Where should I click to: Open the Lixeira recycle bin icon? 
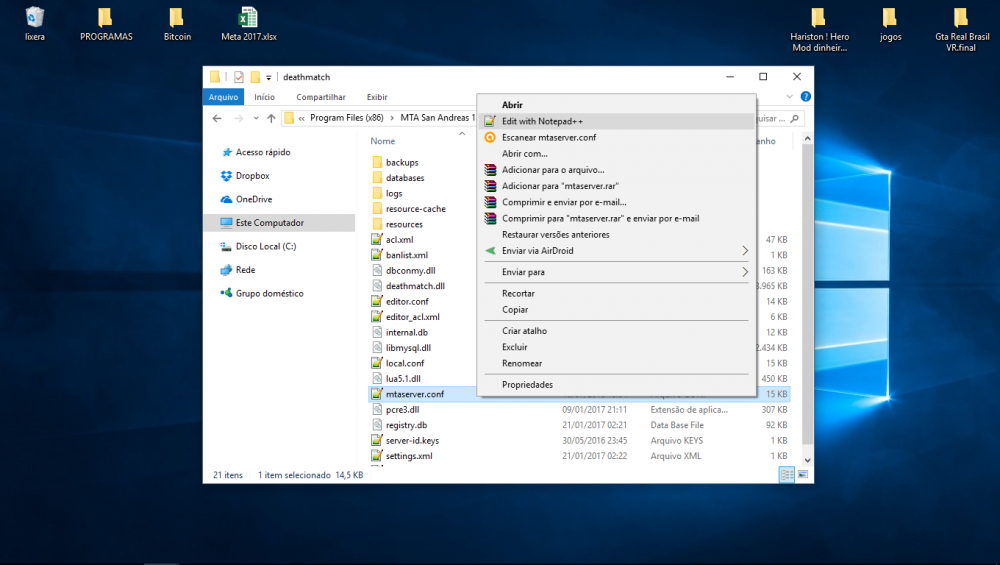pos(35,18)
